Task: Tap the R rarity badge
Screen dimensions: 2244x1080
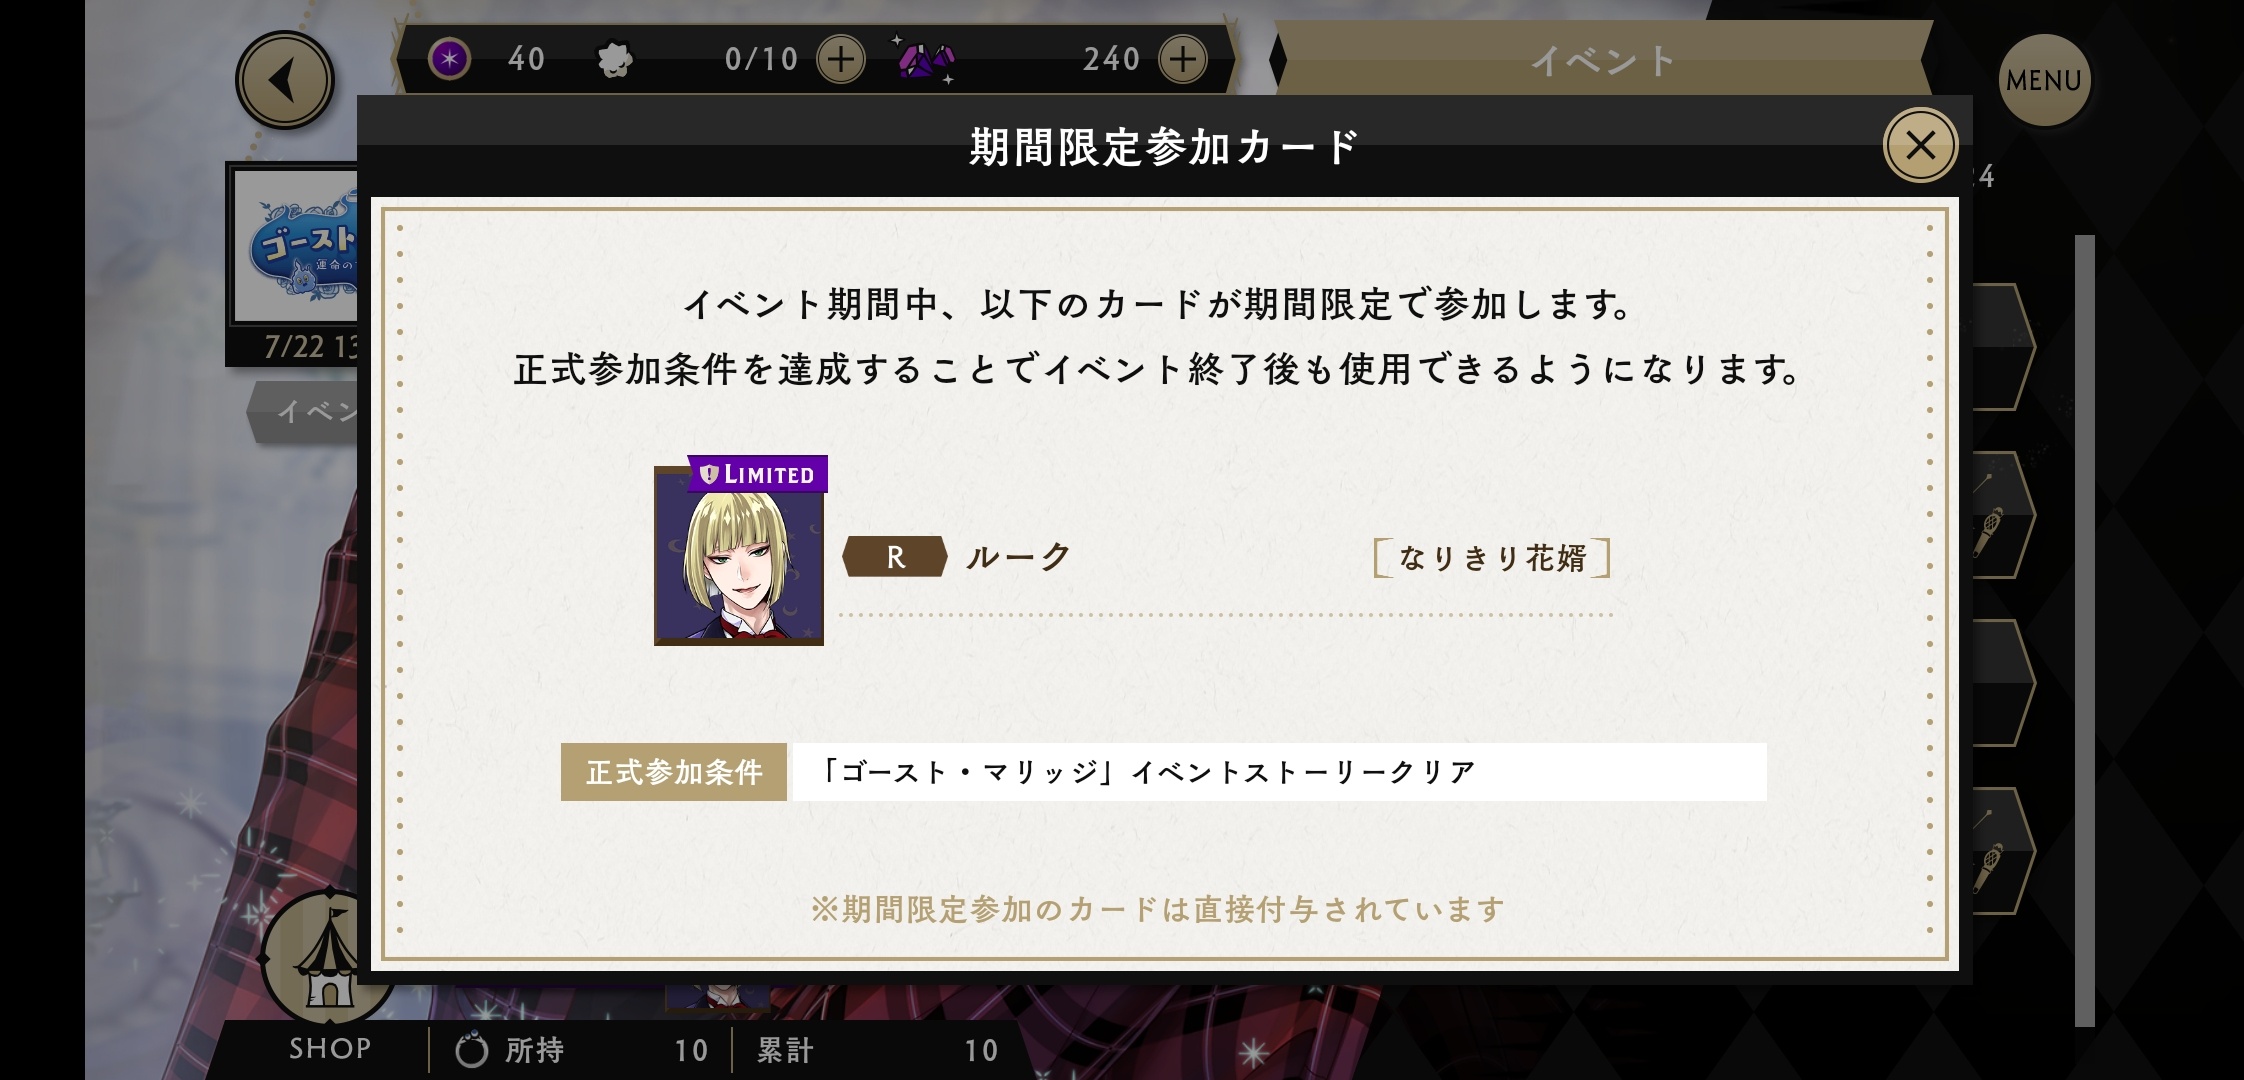Action: pos(895,557)
